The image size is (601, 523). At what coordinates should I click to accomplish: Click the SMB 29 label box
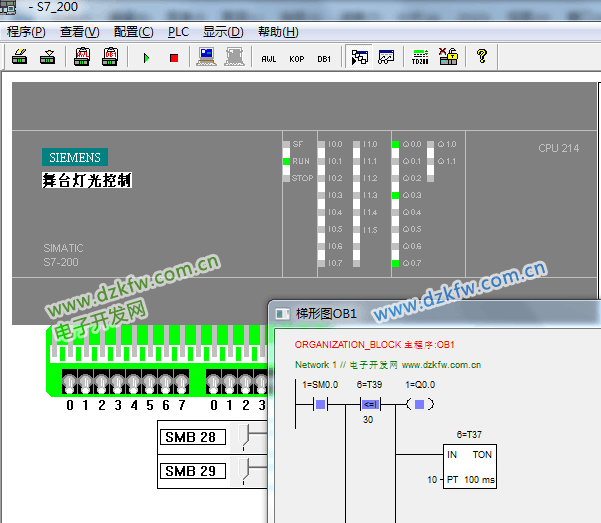point(193,471)
